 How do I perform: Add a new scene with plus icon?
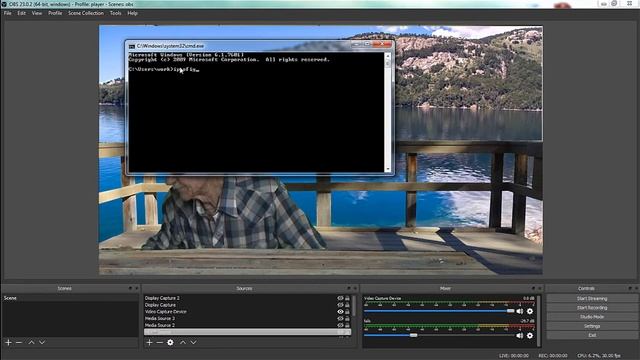[x=8, y=342]
